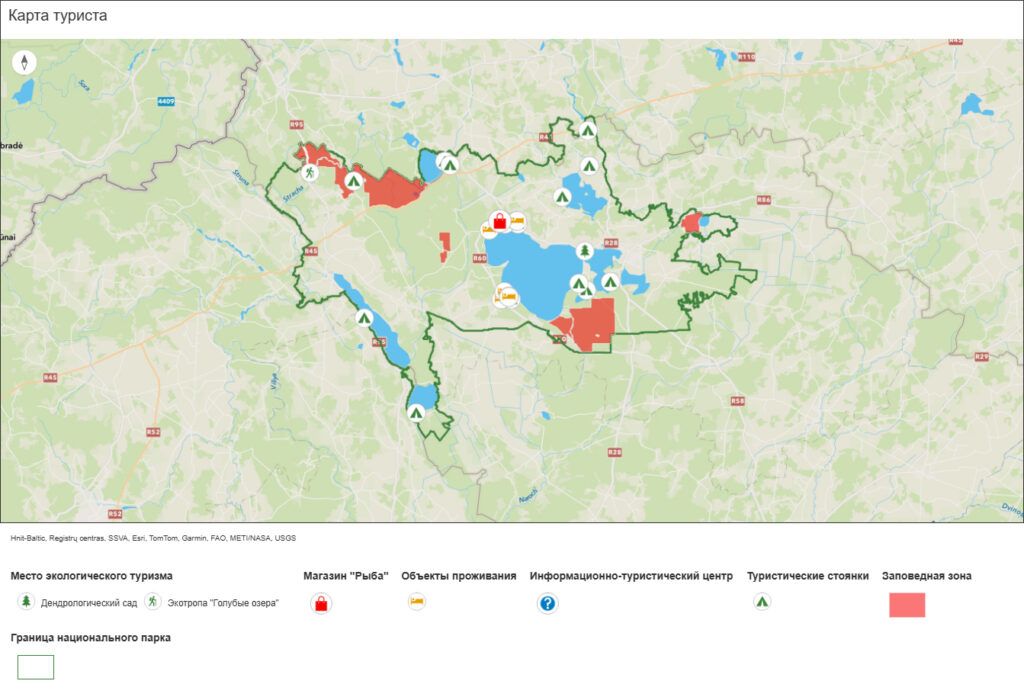Select the hiking eco-trail marker on map
The image size is (1024, 697).
pos(312,173)
